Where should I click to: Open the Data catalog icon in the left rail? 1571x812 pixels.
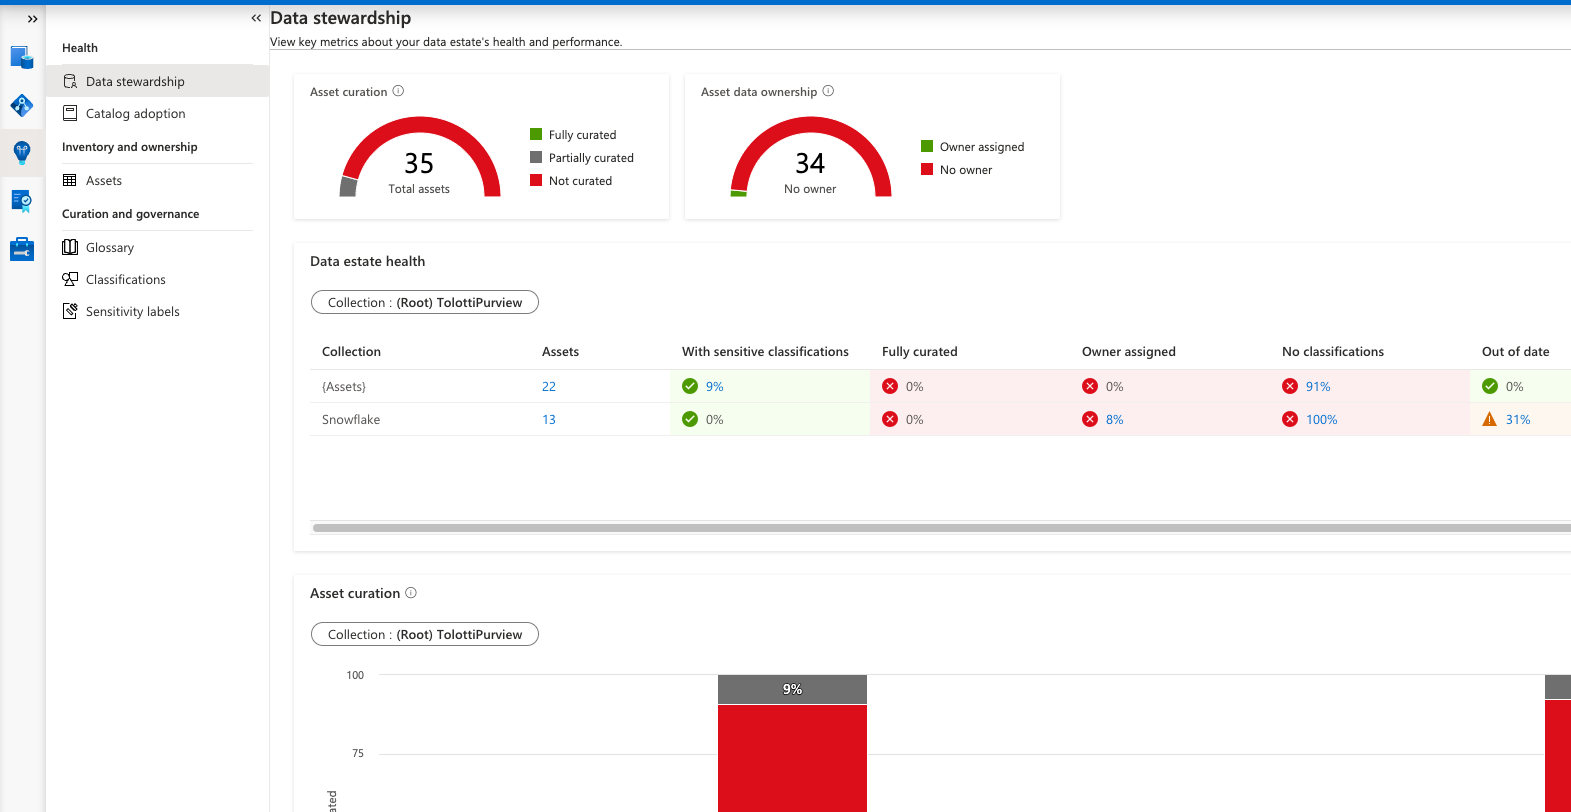pyautogui.click(x=22, y=57)
